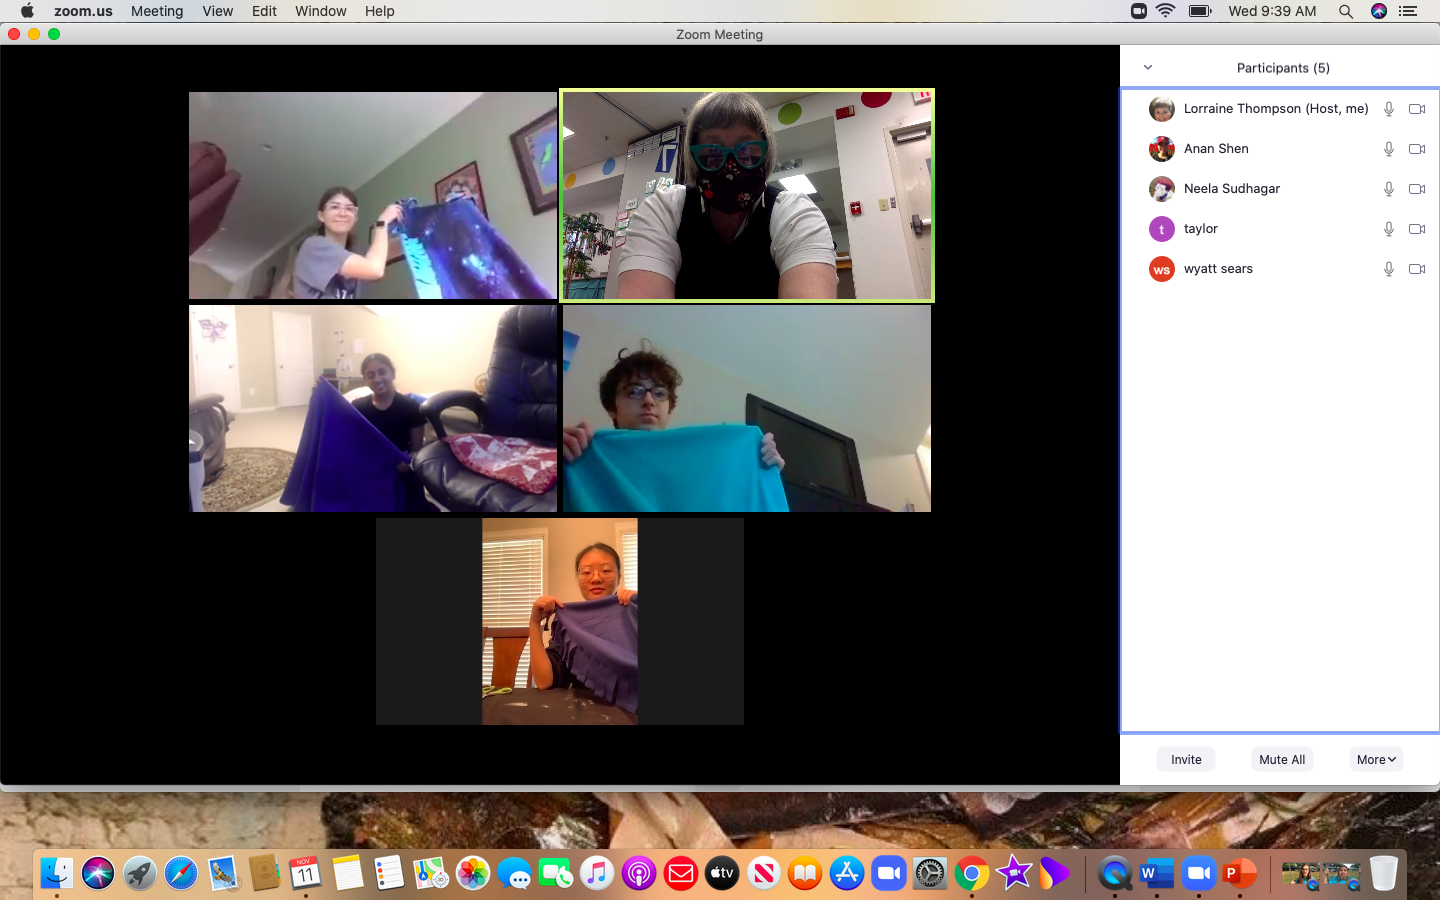The image size is (1440, 900).
Task: Open the Wi-Fi status menu
Action: (1166, 11)
